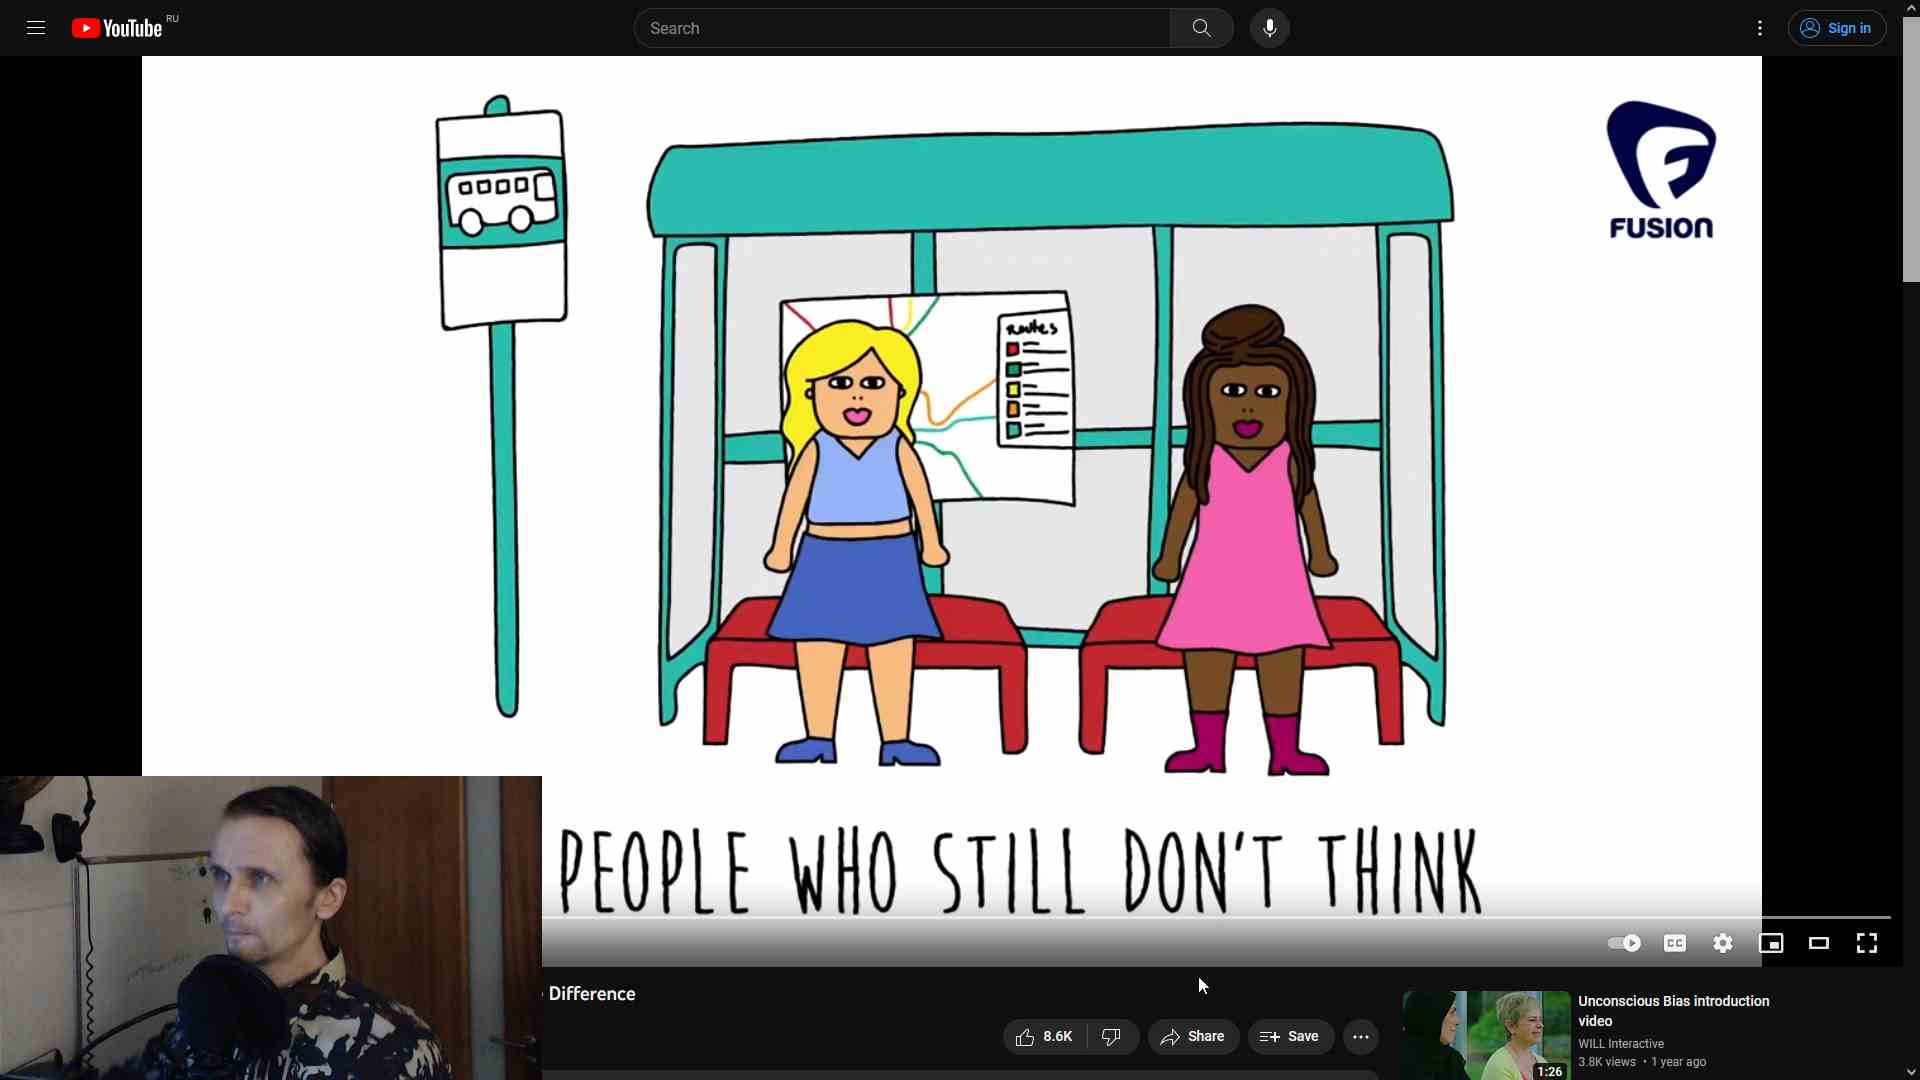The width and height of the screenshot is (1920, 1080).
Task: Go to the YouTube home logo
Action: tap(118, 28)
